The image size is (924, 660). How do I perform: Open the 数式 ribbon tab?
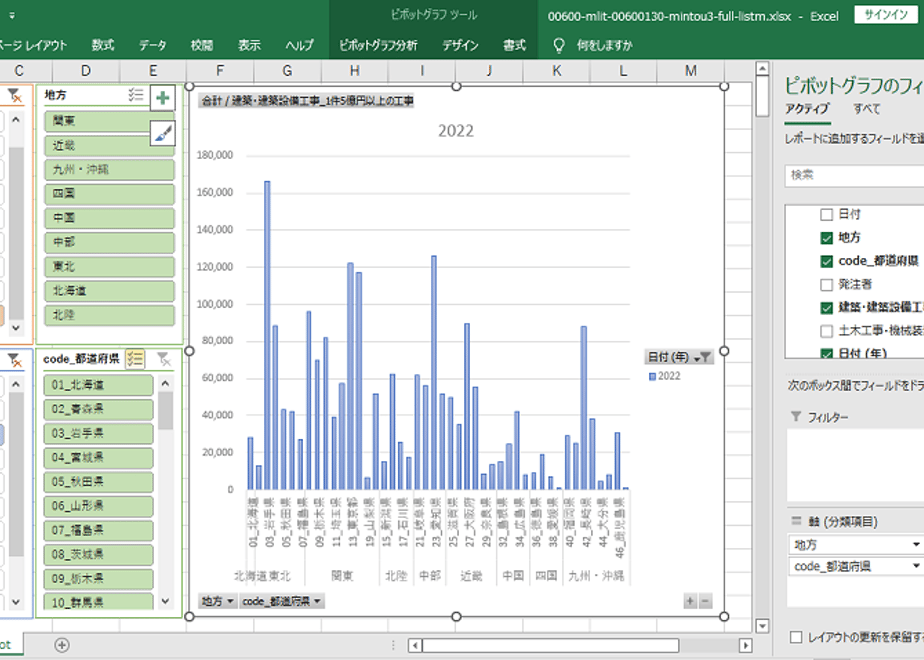(x=103, y=45)
